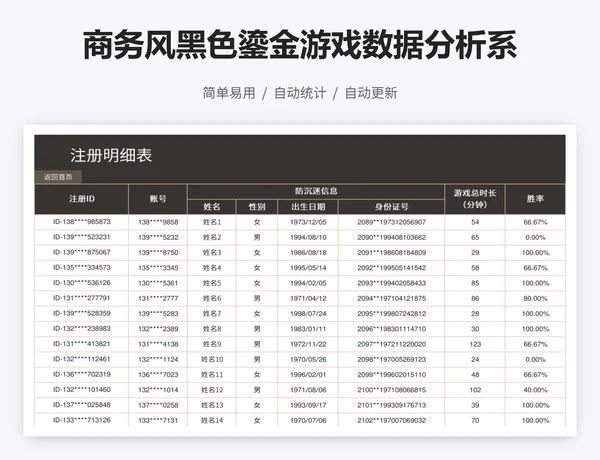This screenshot has height=460, width=600.
Task: Click account cell 138****9858
Action: [158, 222]
